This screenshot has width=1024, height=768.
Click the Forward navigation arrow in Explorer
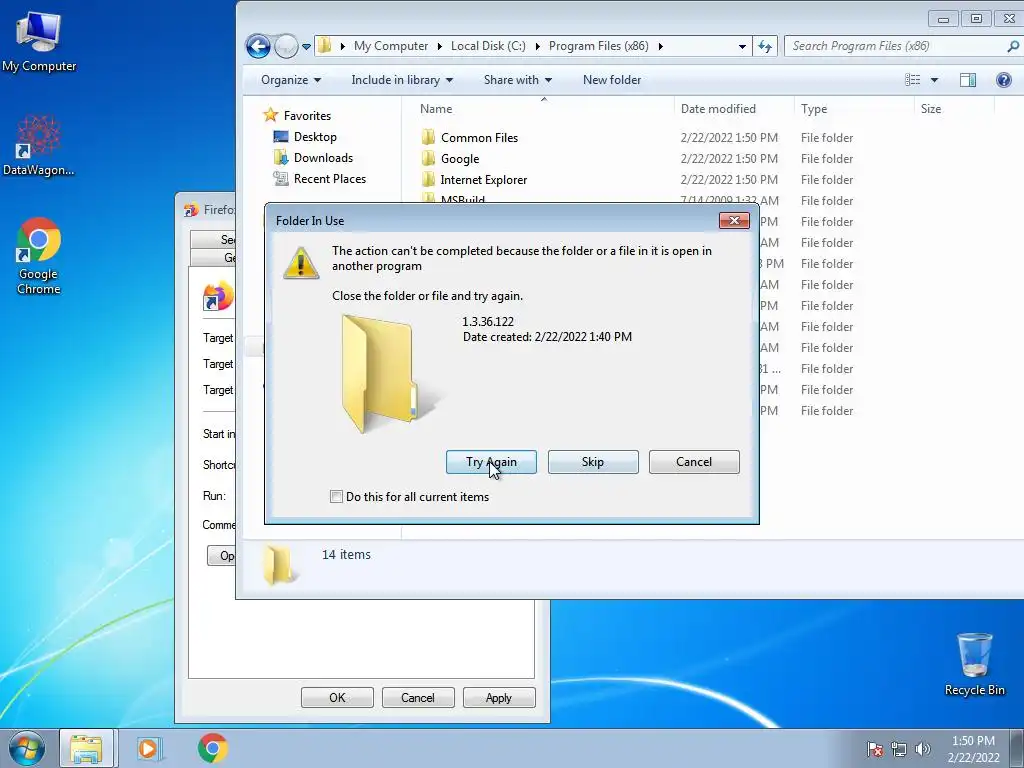(x=286, y=46)
